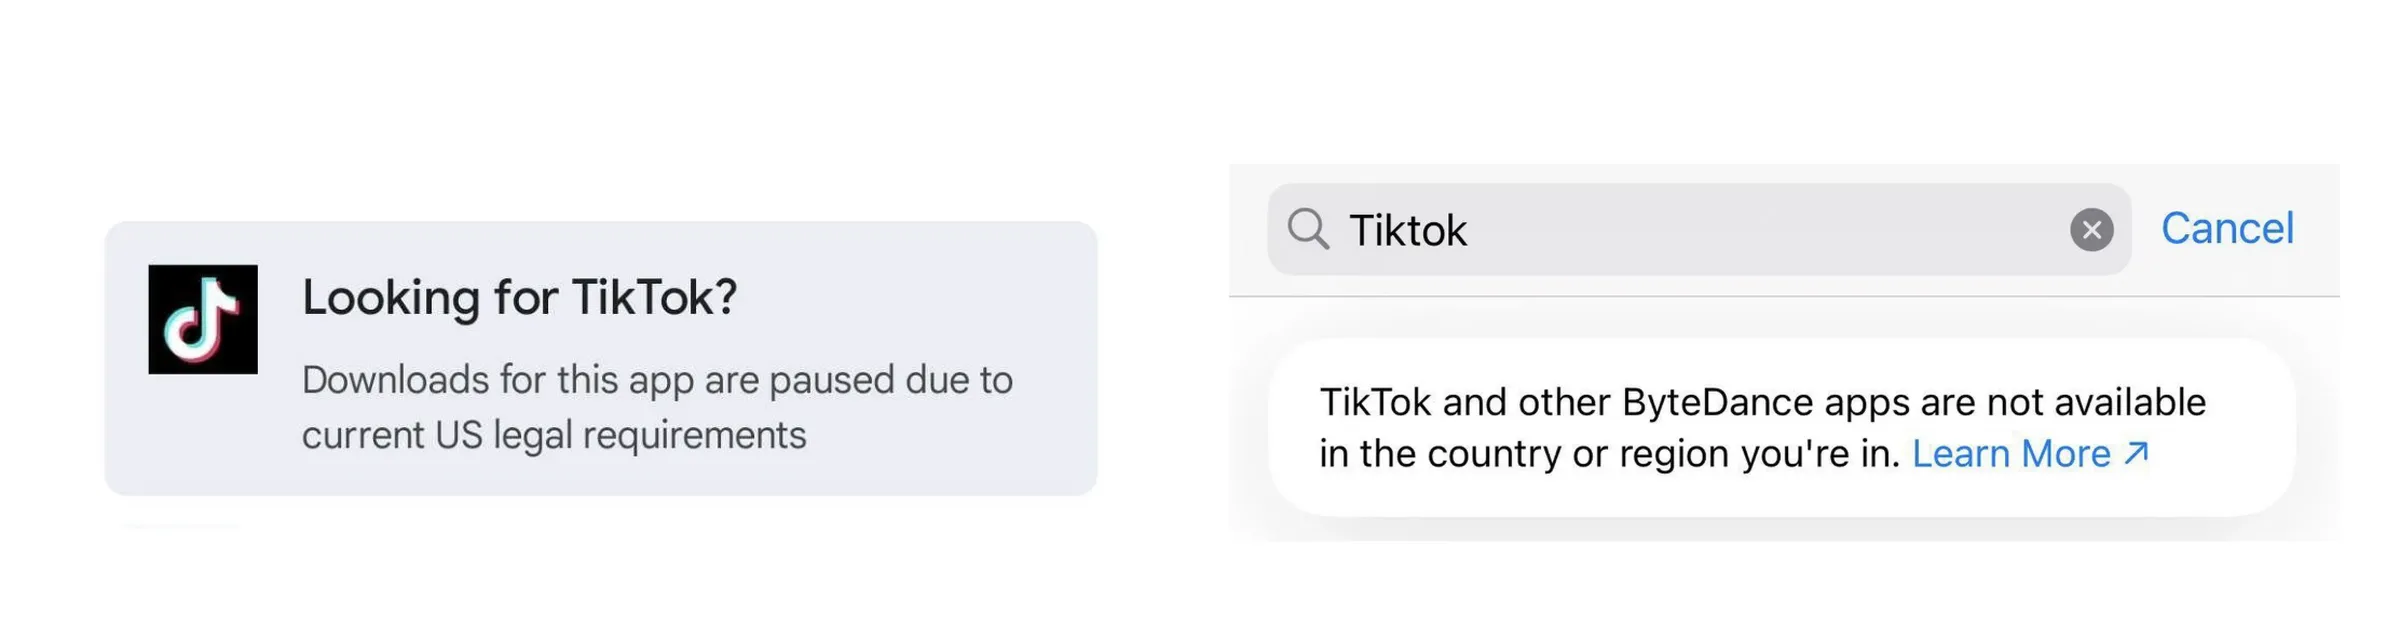Click the ByteDance apps not available message
This screenshot has width=2400, height=630.
tap(1763, 427)
